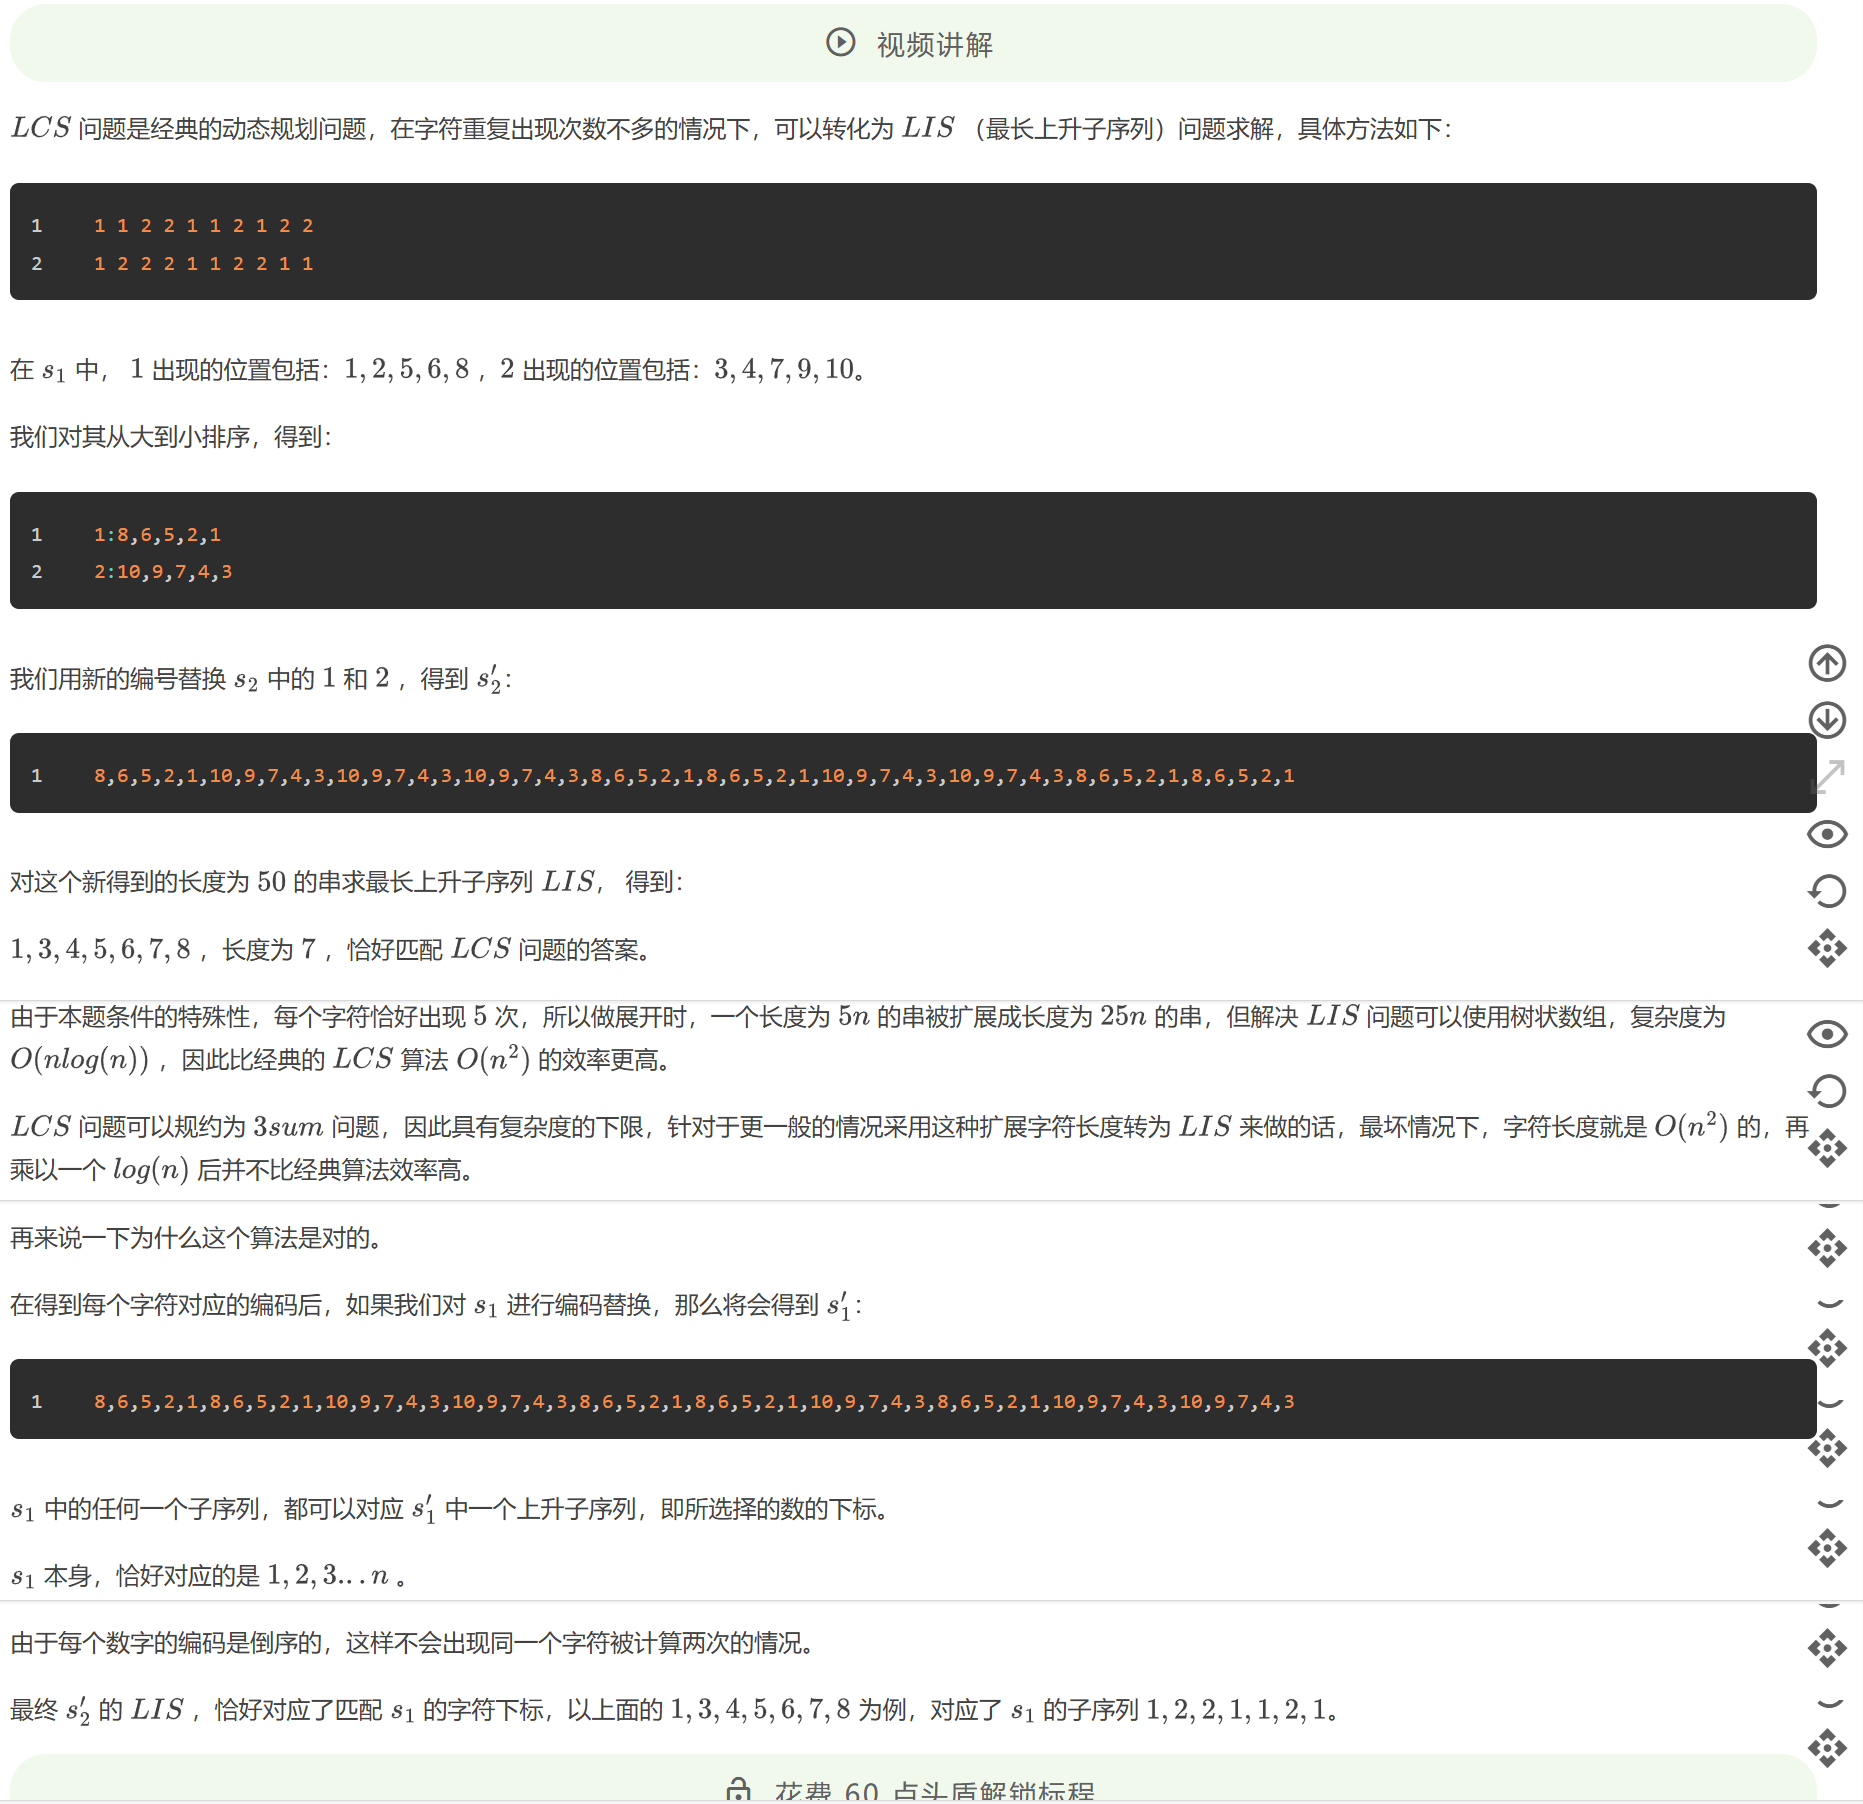This screenshot has height=1804, width=1863.
Task: Click code line "1:8,6,5,2,1"
Action: tap(157, 535)
